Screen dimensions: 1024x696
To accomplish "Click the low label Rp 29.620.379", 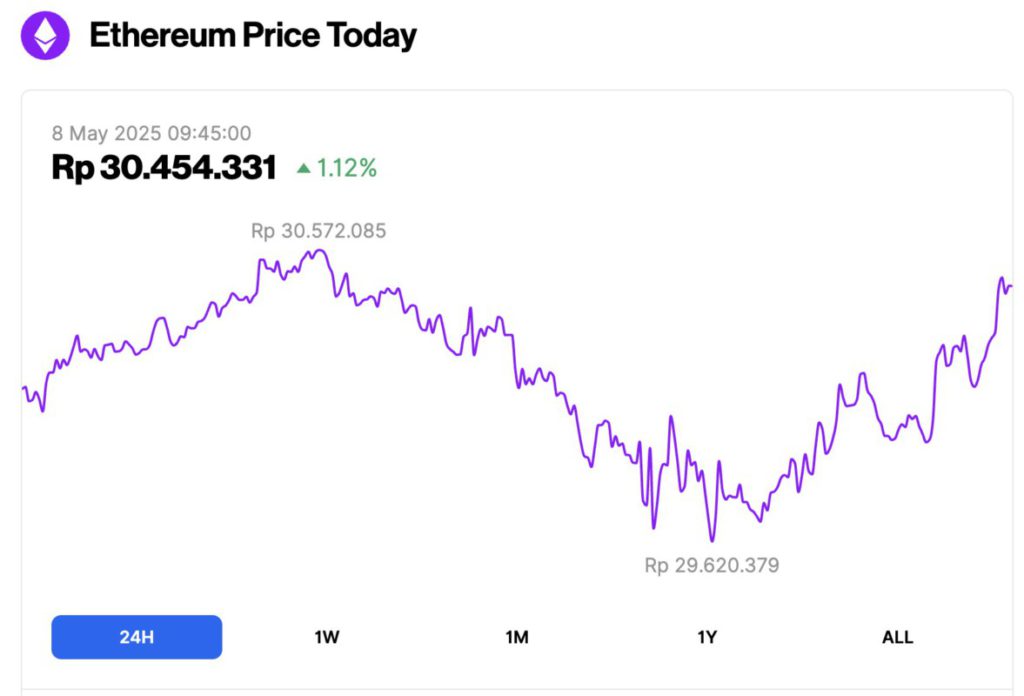I will (712, 565).
